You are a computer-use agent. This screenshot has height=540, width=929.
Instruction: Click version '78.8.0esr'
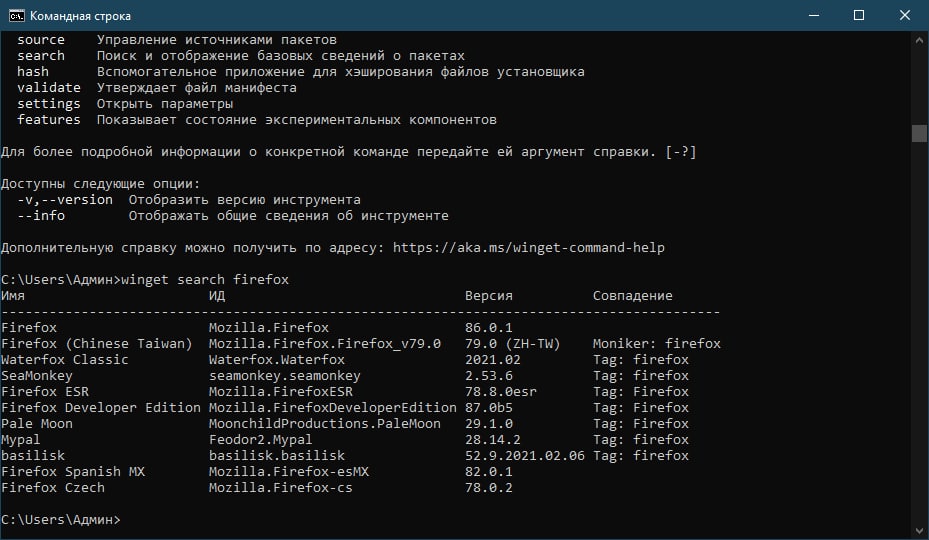(501, 392)
